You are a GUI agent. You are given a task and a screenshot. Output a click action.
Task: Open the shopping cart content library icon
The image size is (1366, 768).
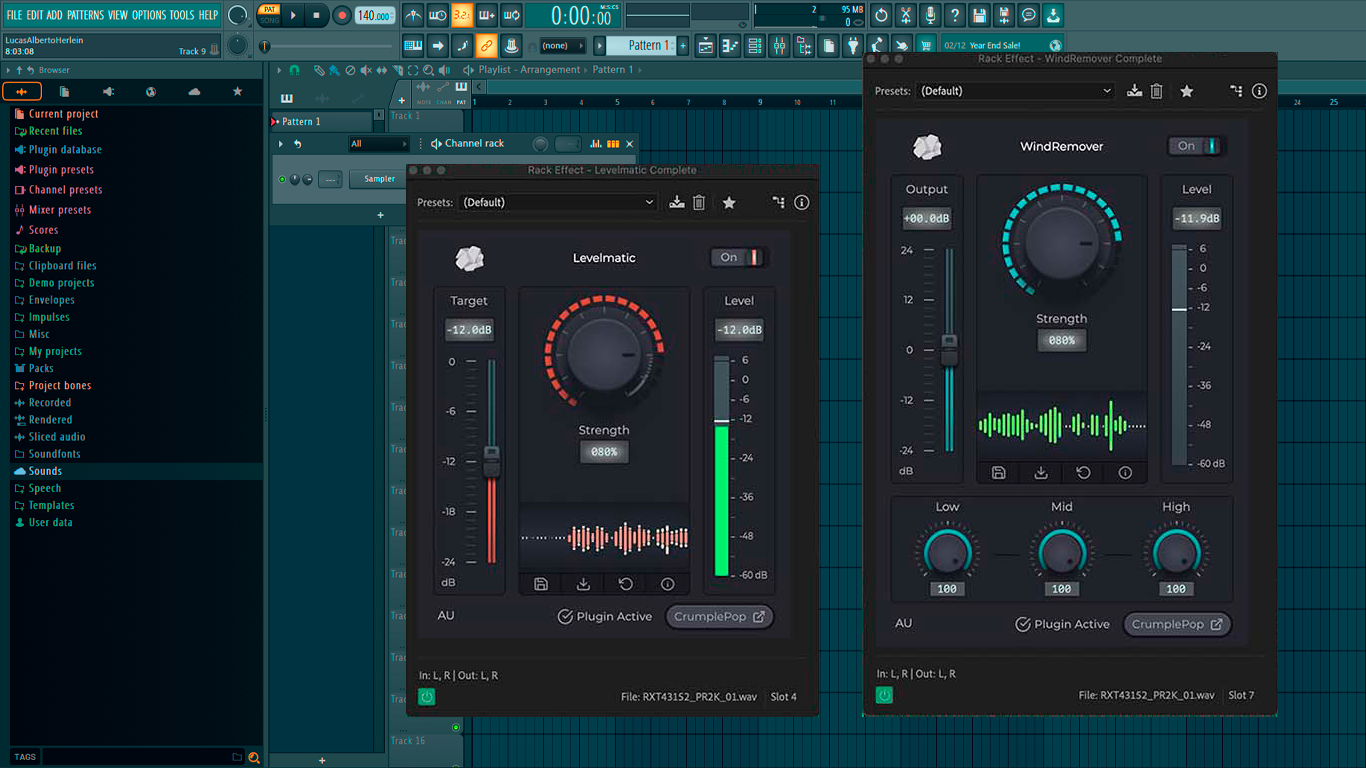[926, 45]
